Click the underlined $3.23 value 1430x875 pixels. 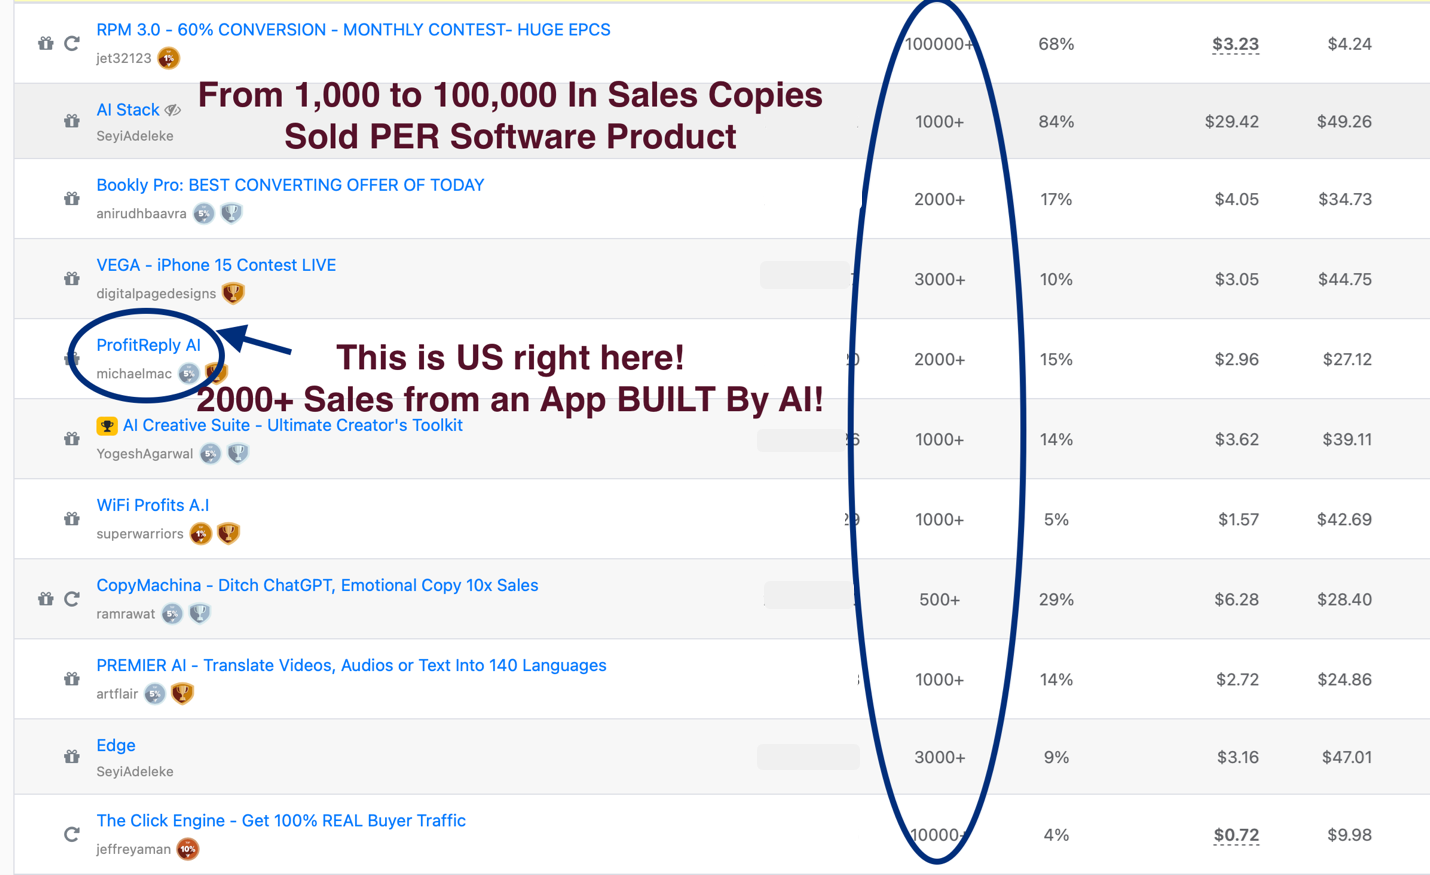click(1235, 44)
